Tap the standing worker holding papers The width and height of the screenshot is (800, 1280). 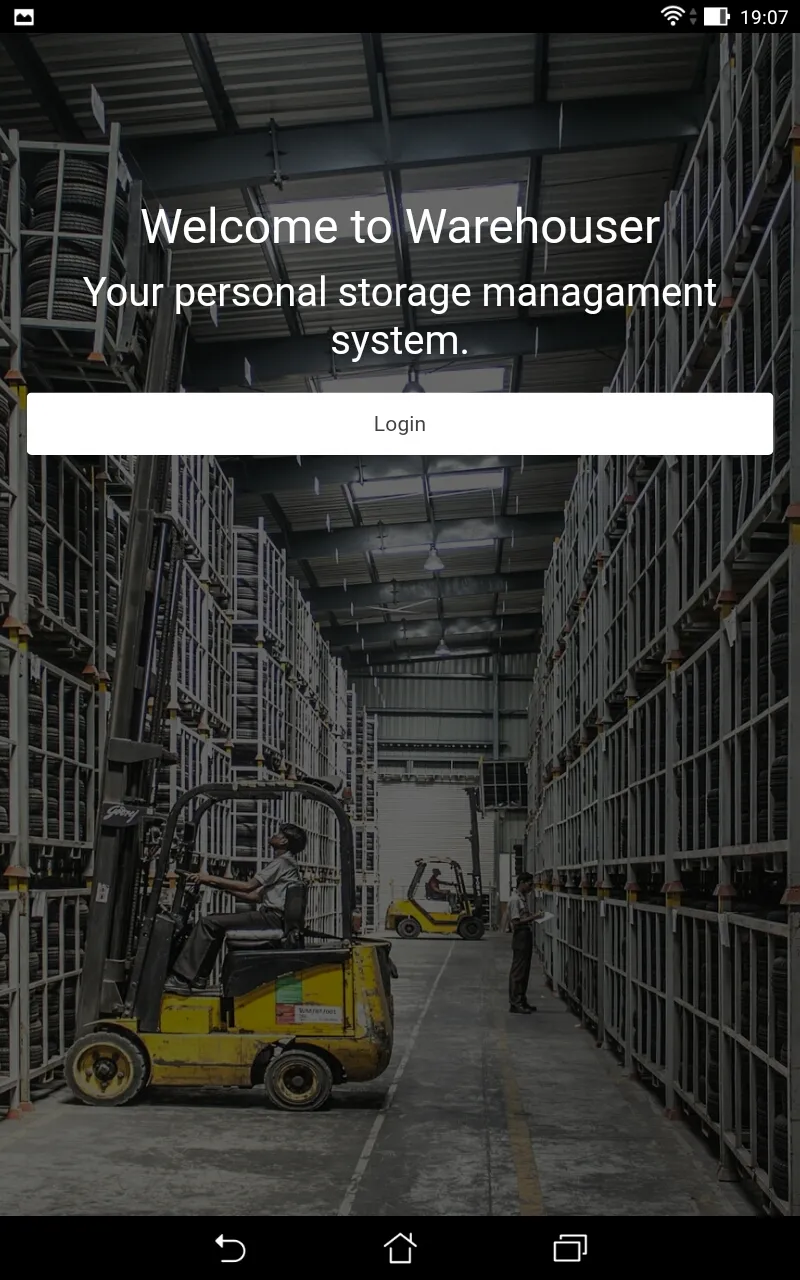coord(522,942)
